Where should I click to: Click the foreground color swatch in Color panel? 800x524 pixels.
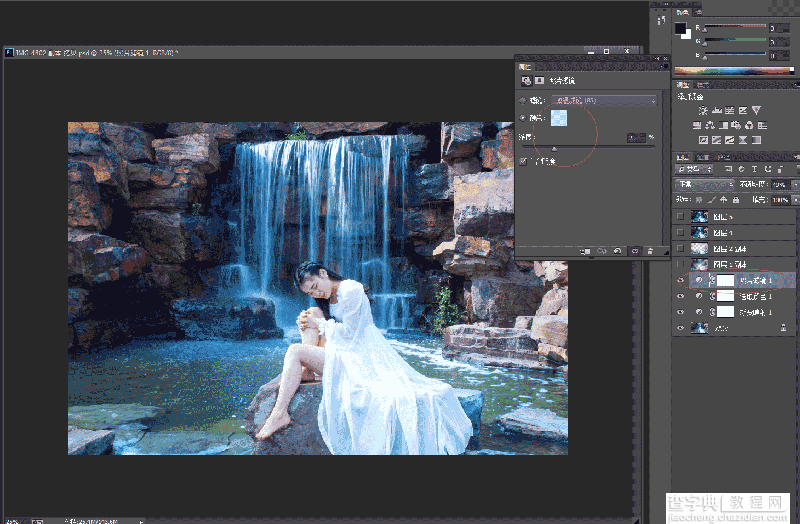[x=681, y=29]
